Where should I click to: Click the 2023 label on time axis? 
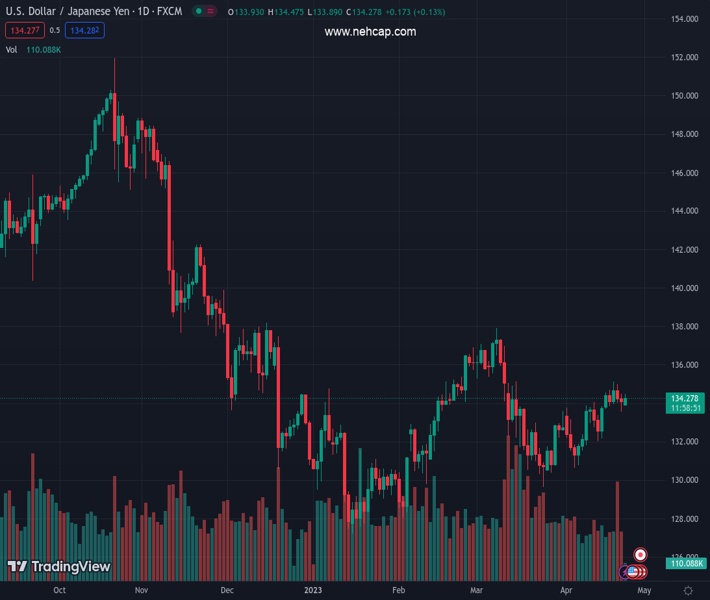(x=313, y=590)
